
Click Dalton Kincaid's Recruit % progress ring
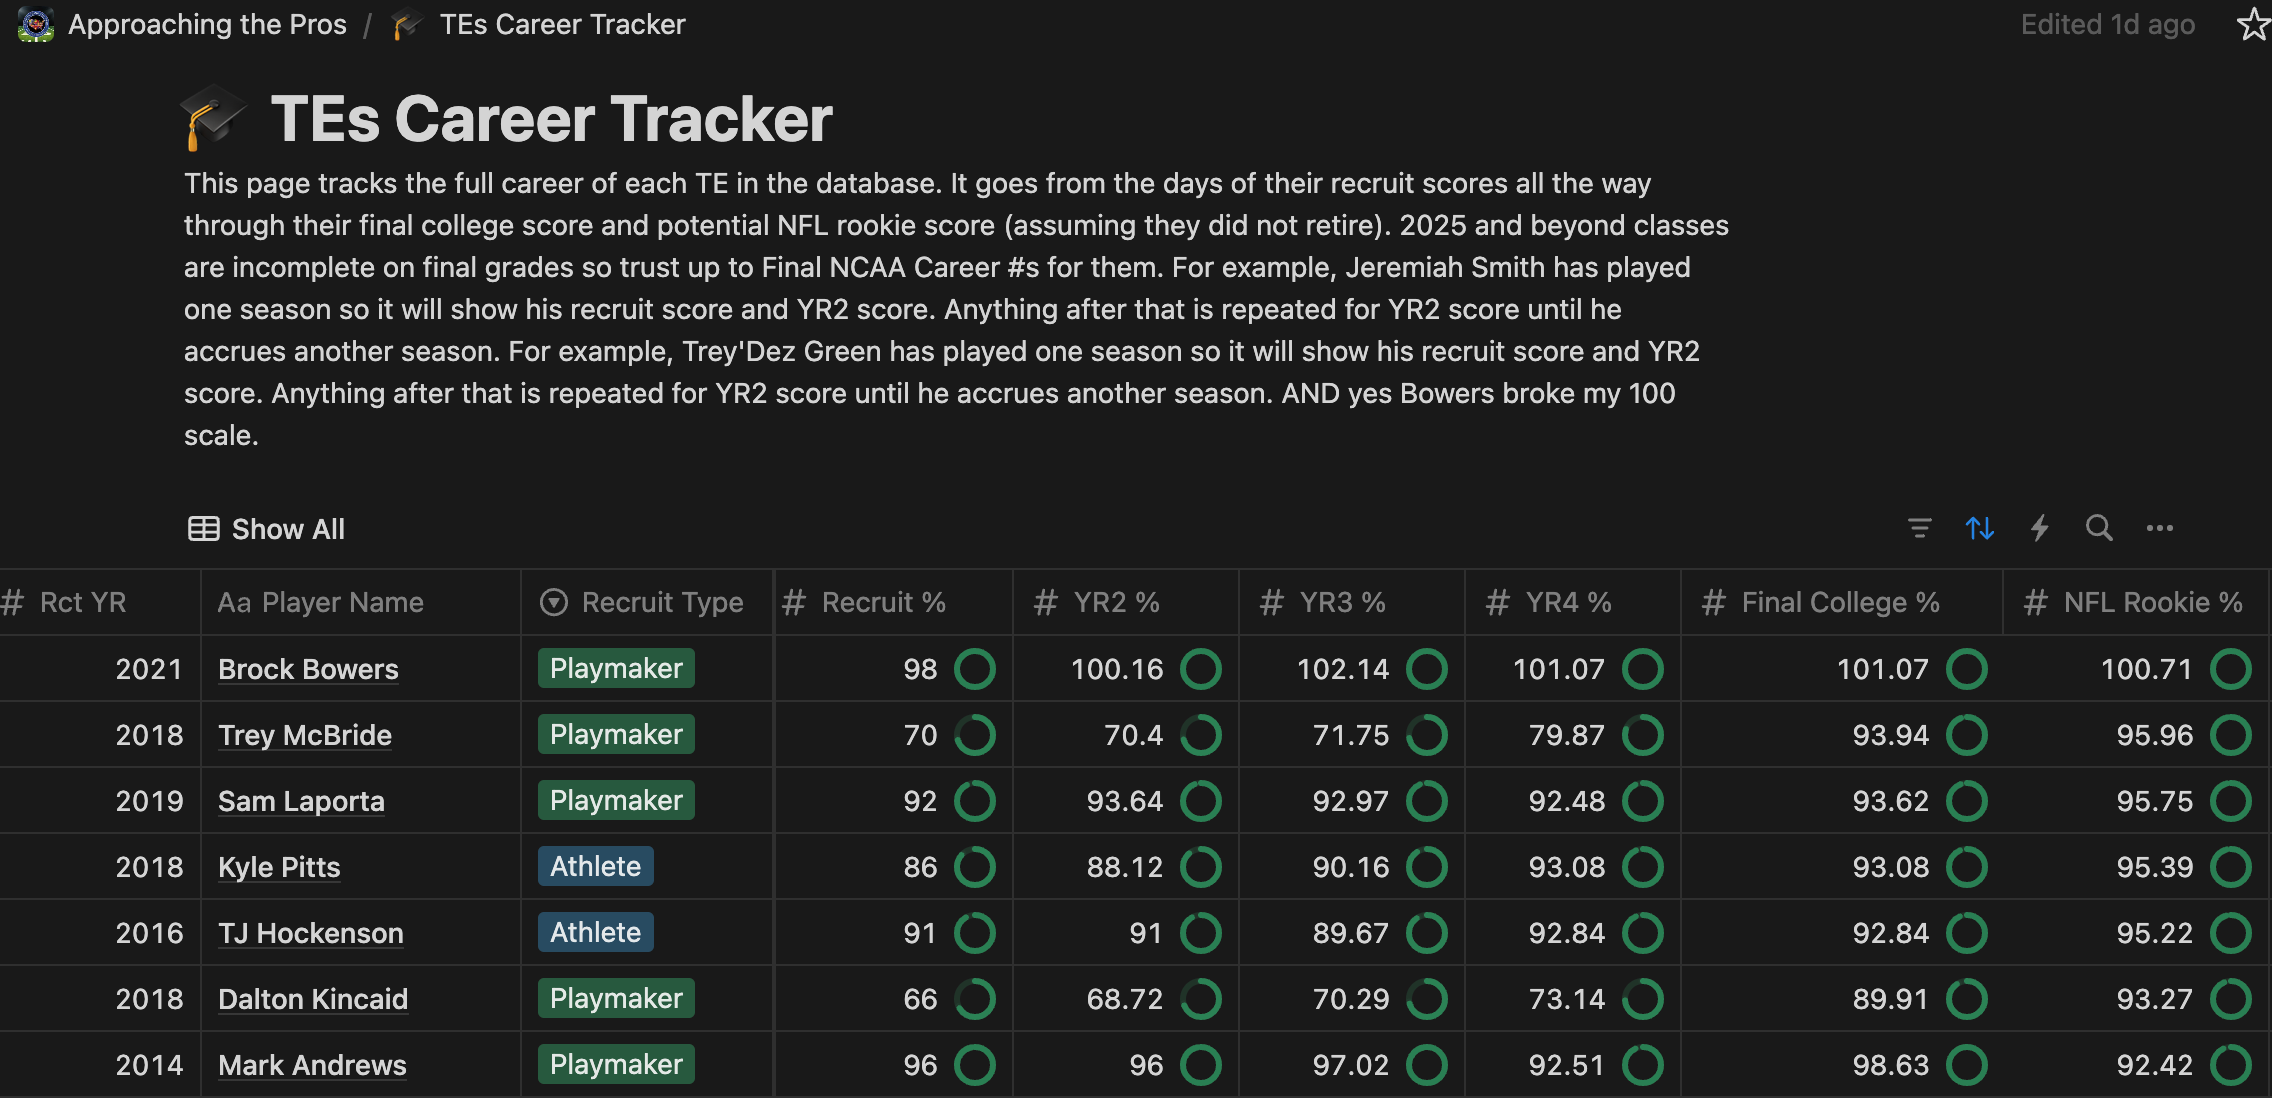click(x=974, y=999)
